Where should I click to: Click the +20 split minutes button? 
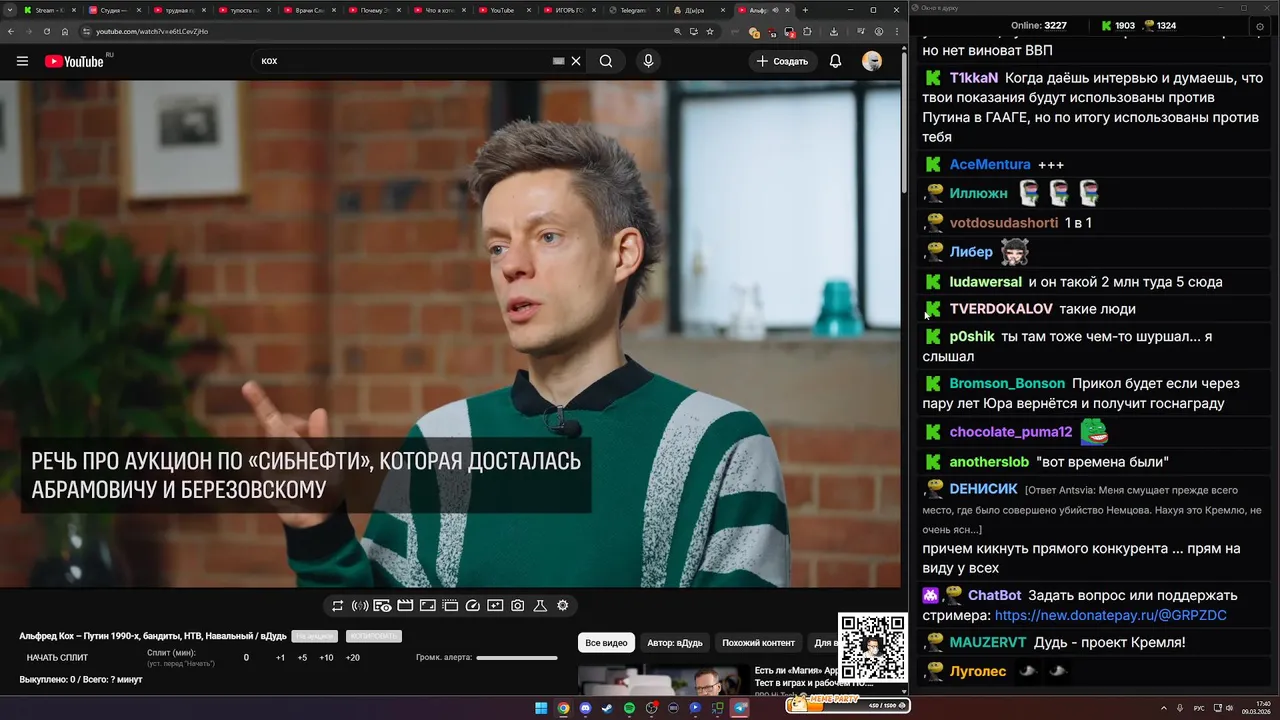pyautogui.click(x=352, y=657)
